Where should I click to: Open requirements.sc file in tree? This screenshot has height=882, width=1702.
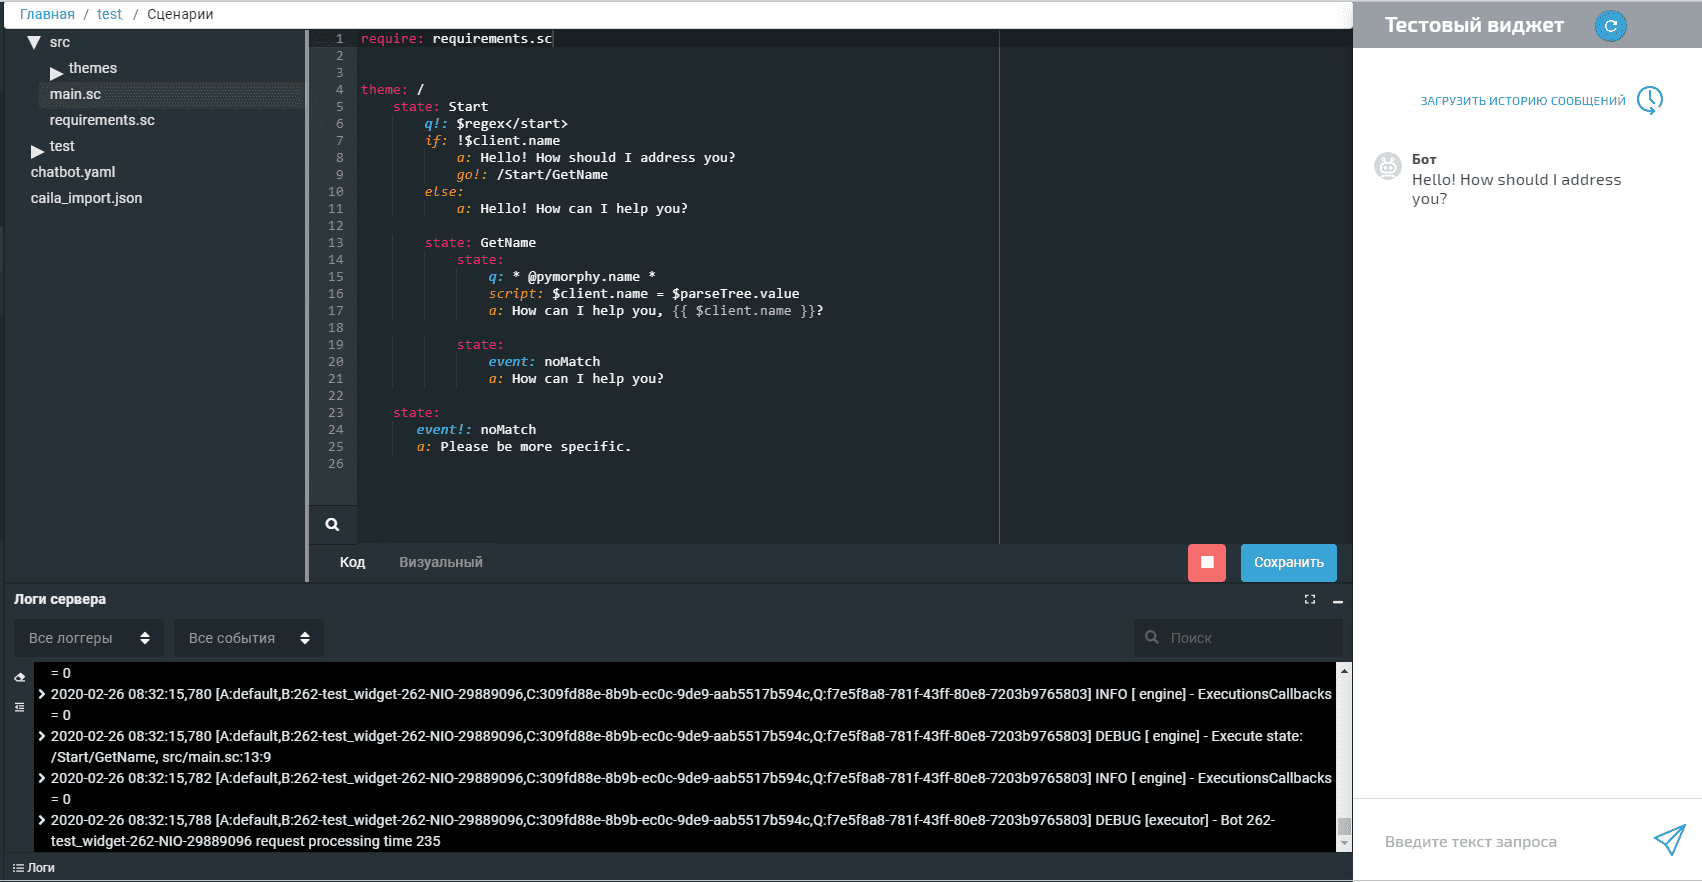coord(102,120)
